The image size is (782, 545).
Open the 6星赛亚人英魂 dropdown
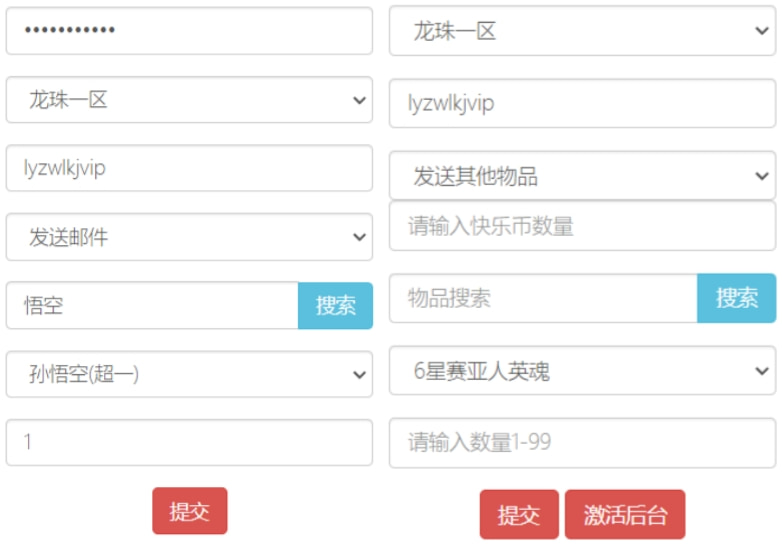point(582,371)
